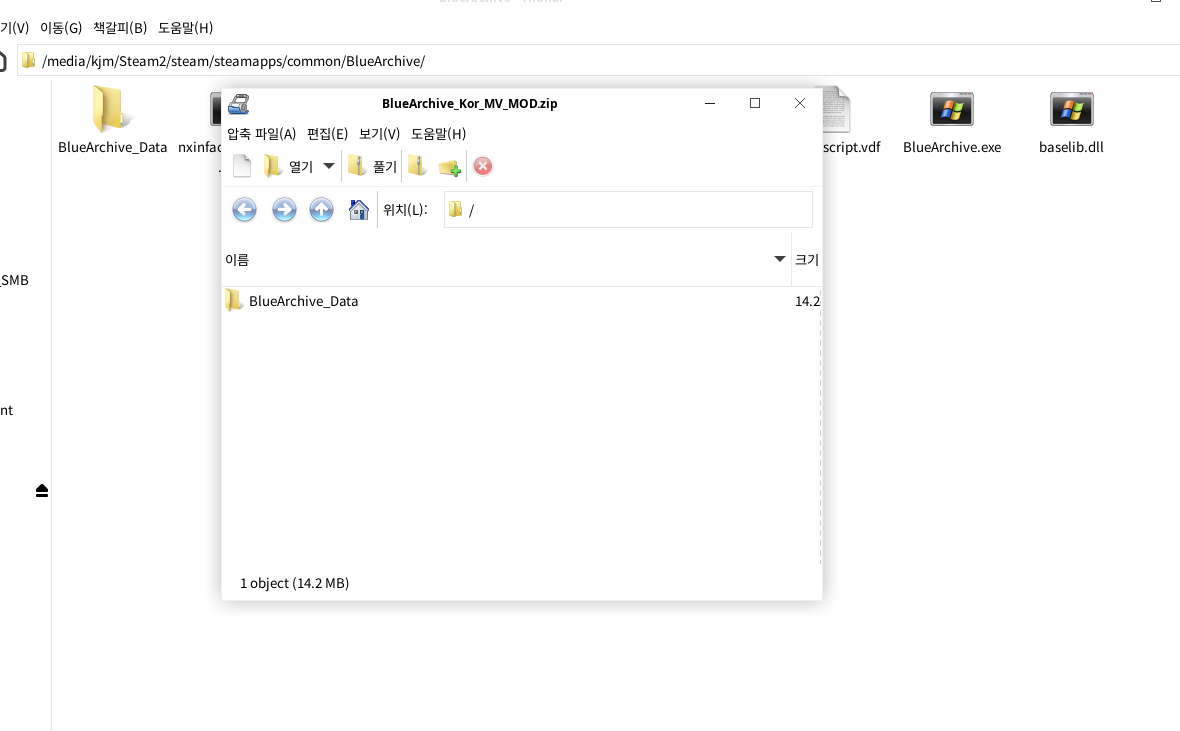Click the add folder icon with green plus
Screen dimensions: 1180x731
click(x=449, y=167)
